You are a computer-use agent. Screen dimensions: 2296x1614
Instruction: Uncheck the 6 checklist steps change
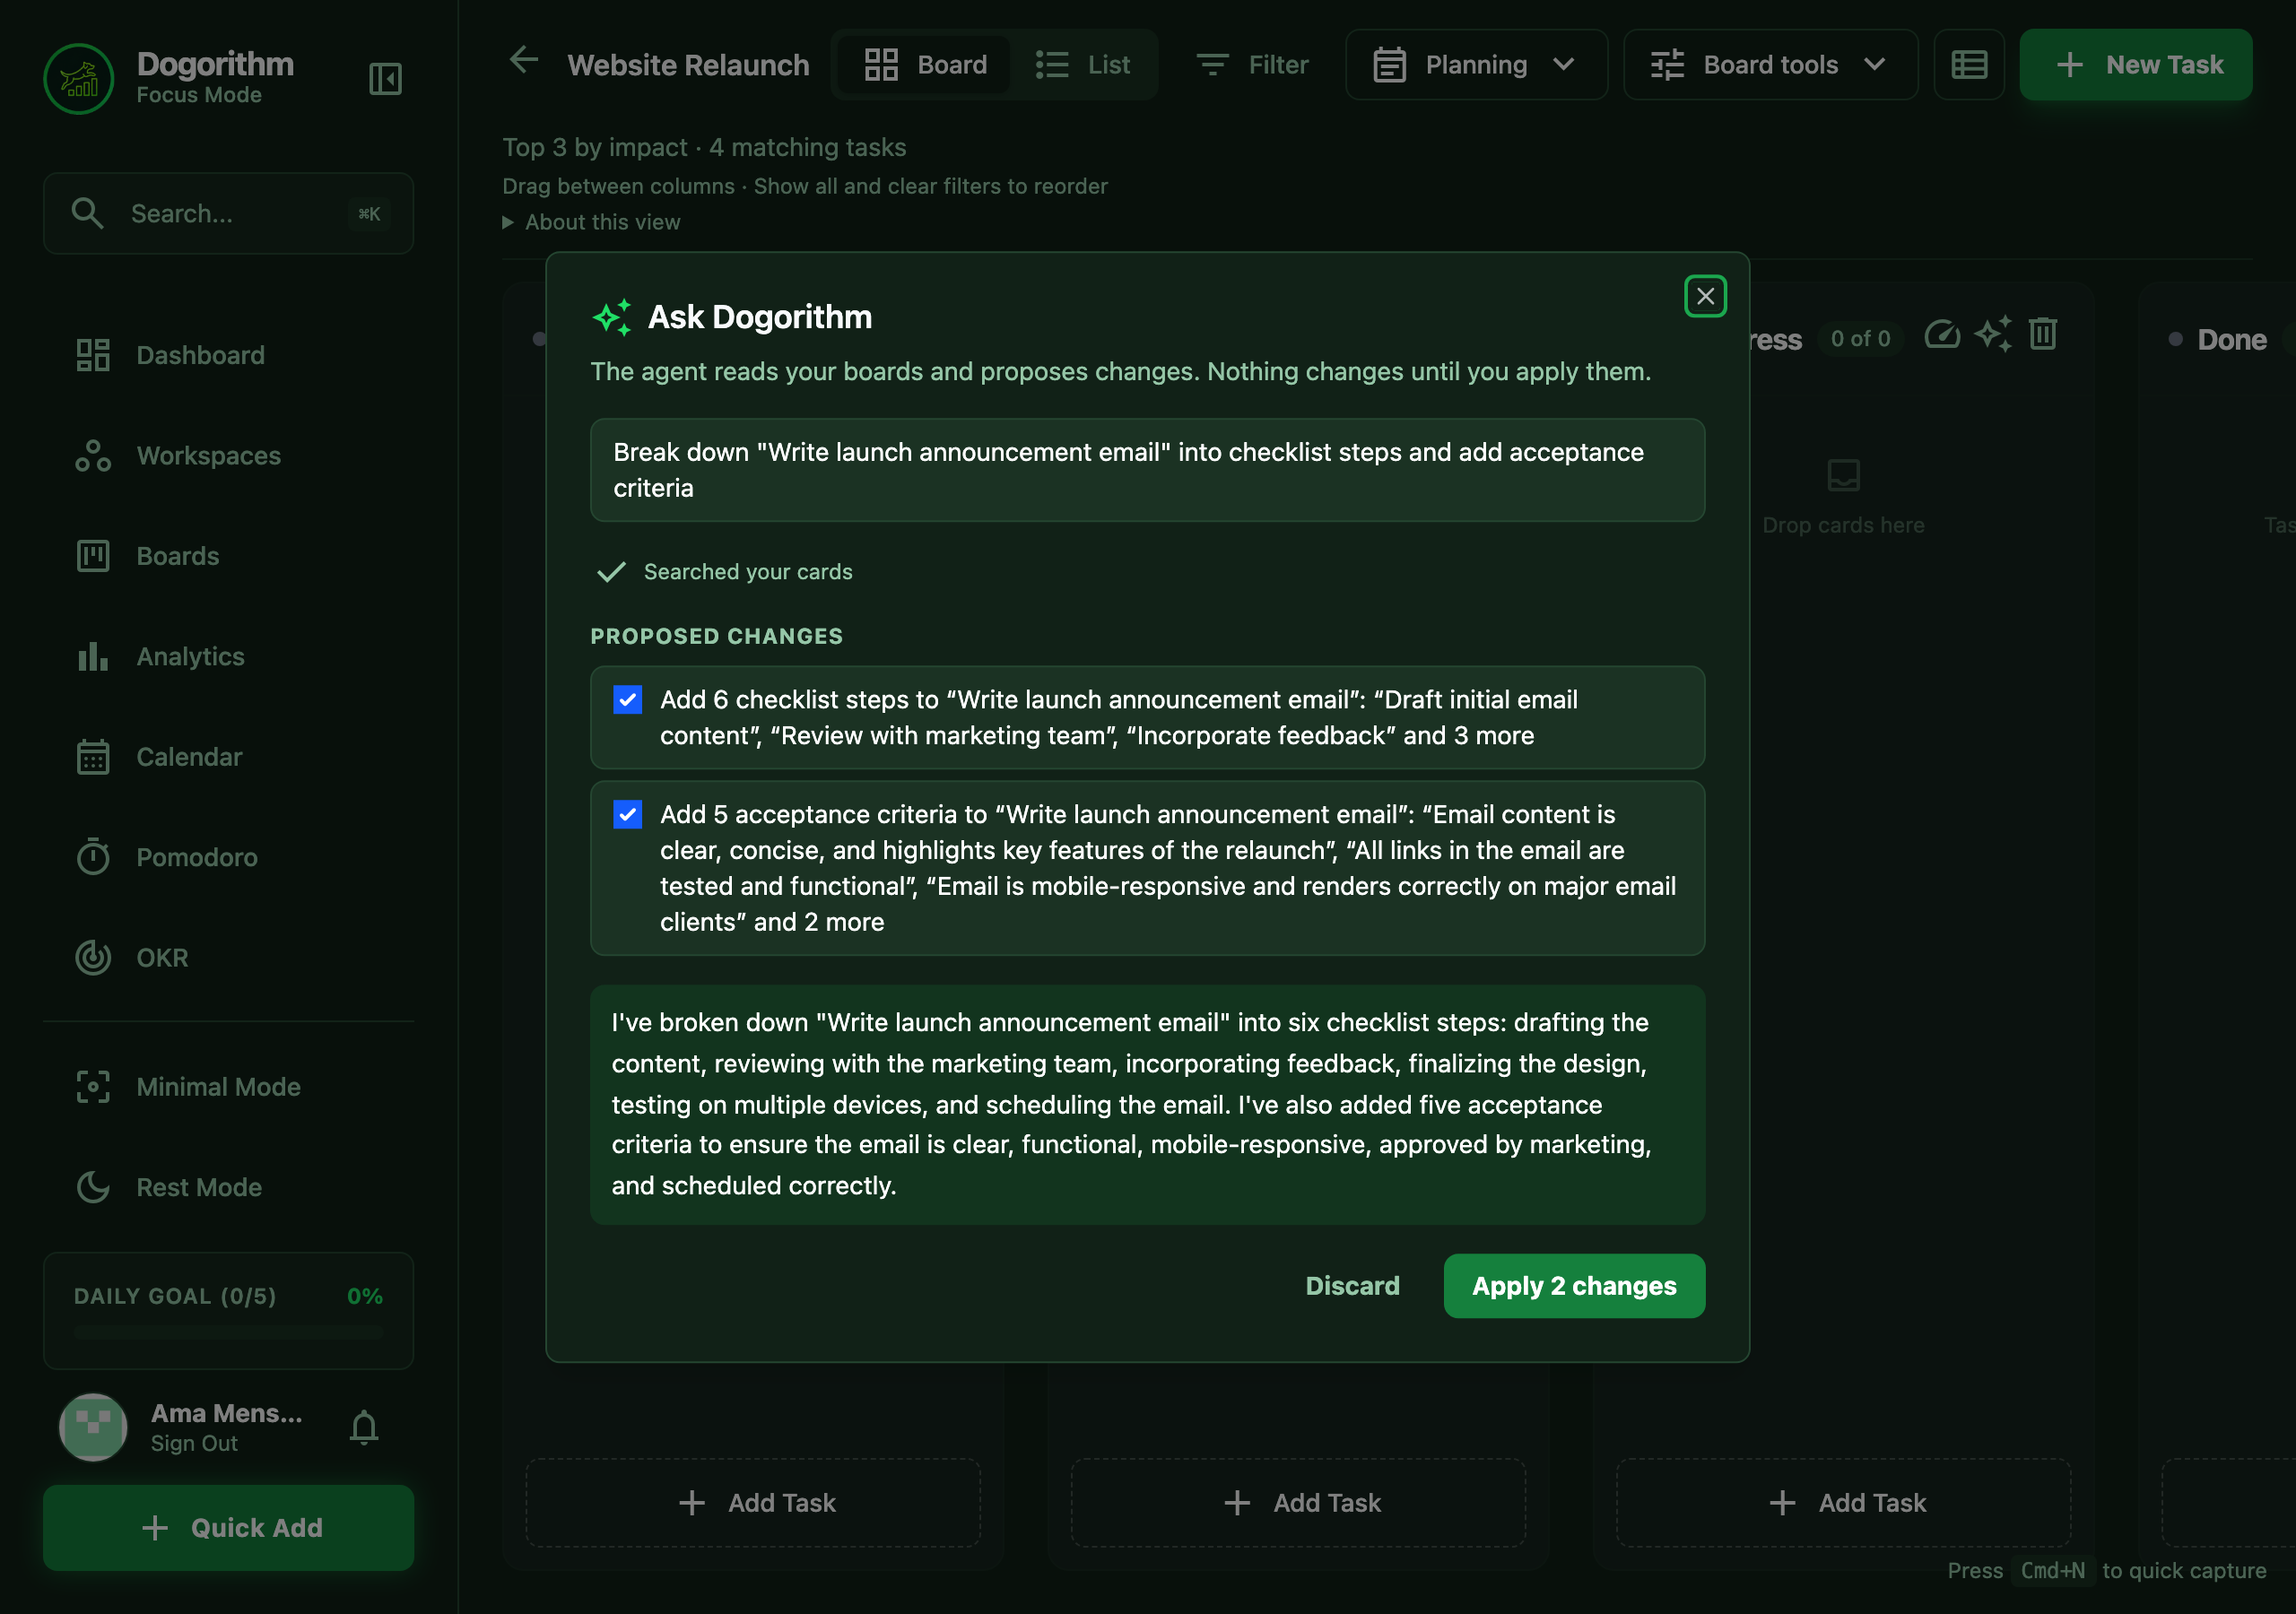[x=627, y=700]
